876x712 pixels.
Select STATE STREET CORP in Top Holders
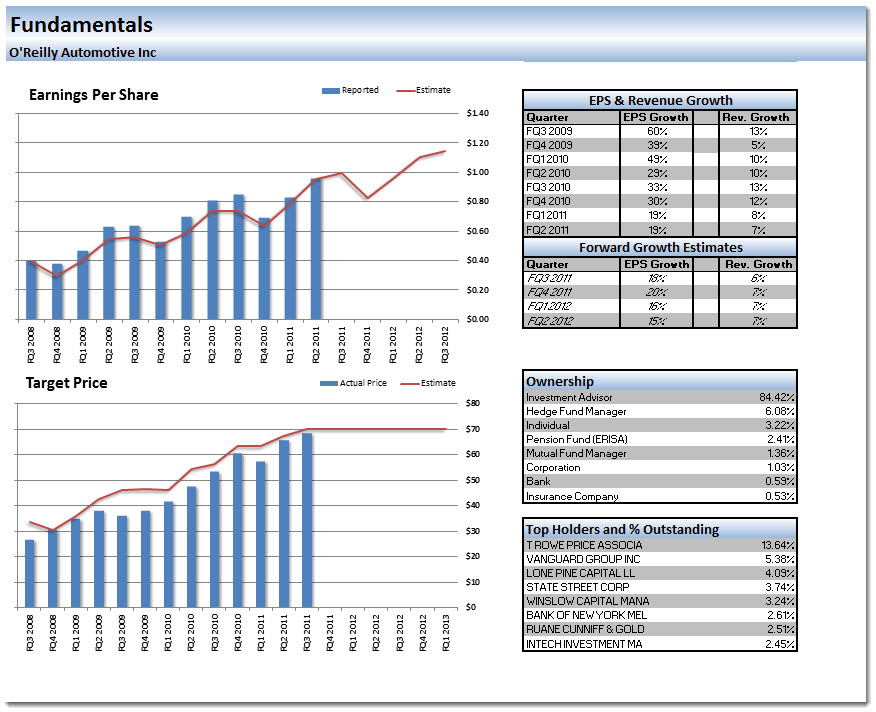coord(577,587)
